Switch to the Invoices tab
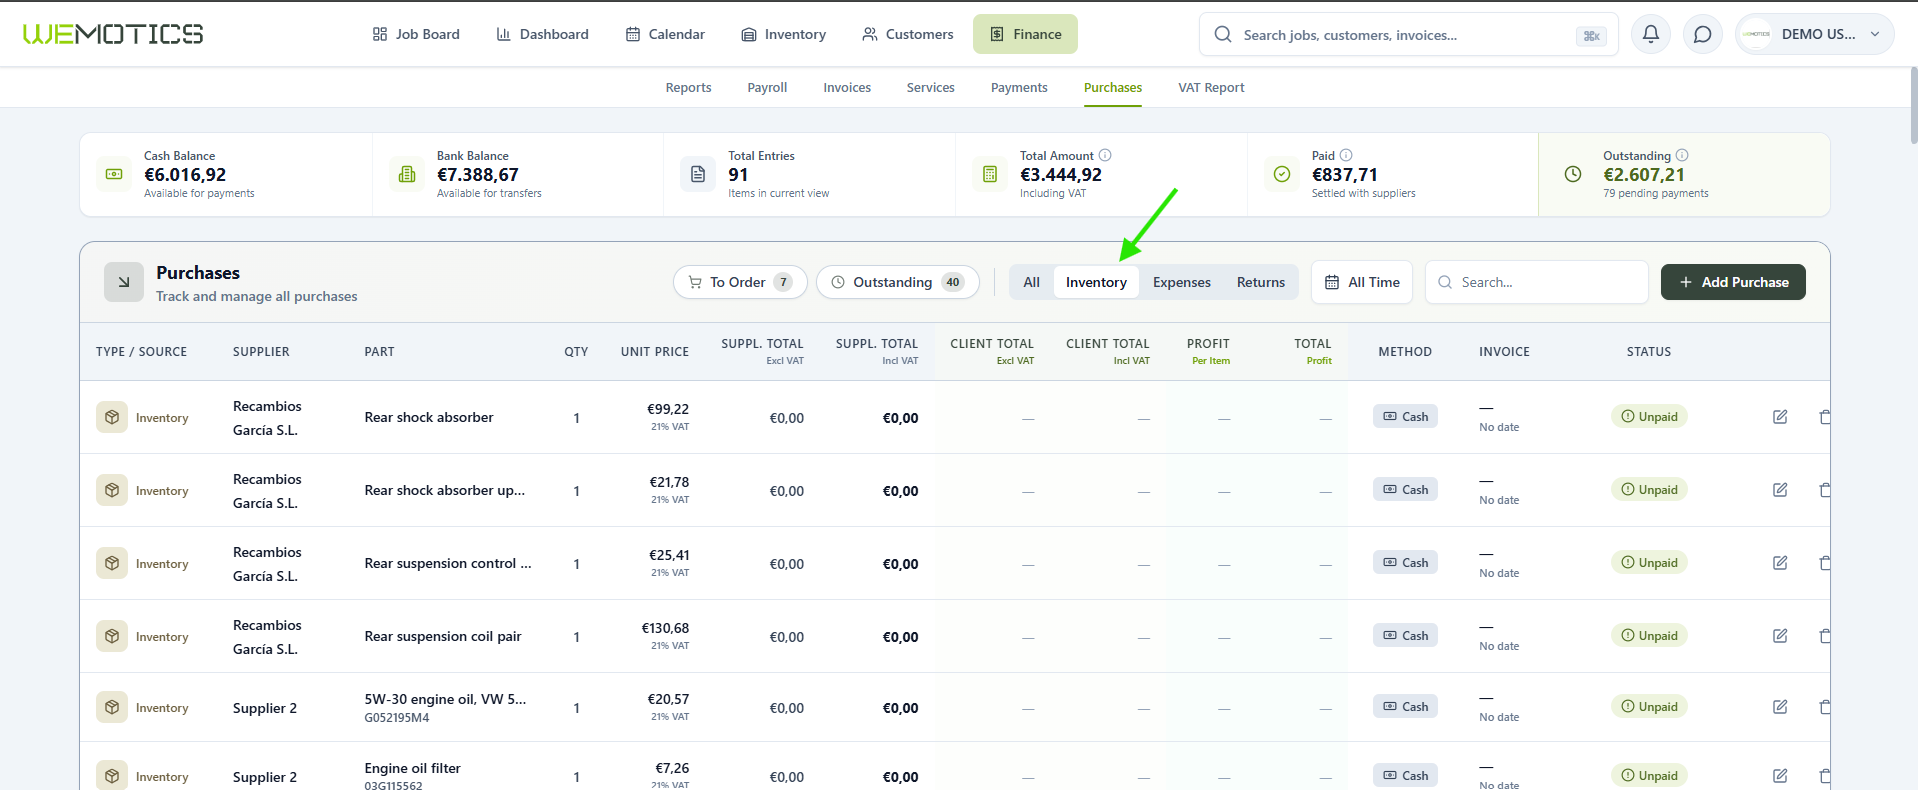 [x=847, y=88]
